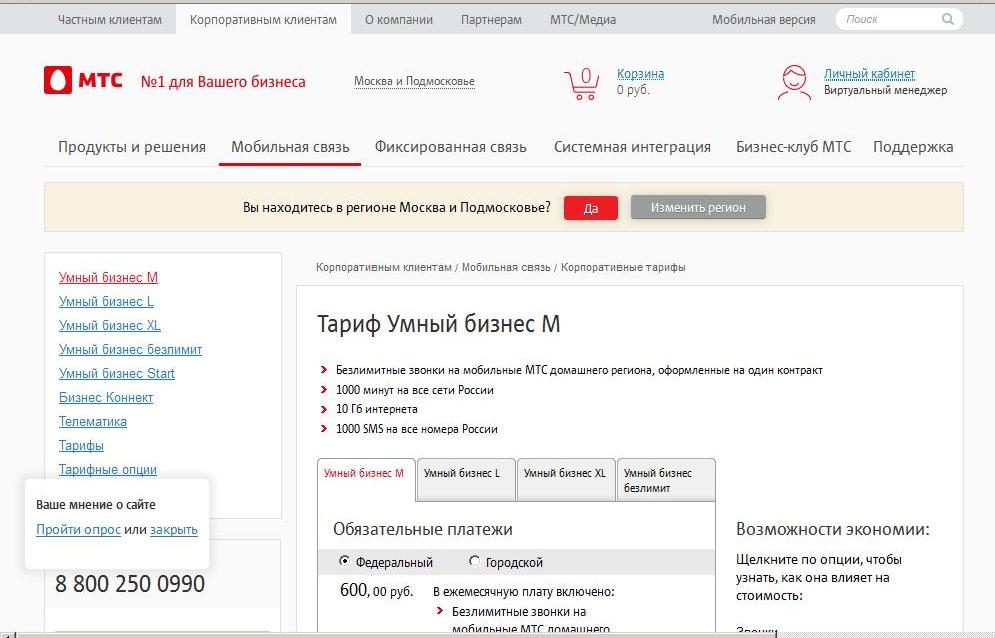Click the Виртуальный менеджер text

pyautogui.click(x=885, y=90)
